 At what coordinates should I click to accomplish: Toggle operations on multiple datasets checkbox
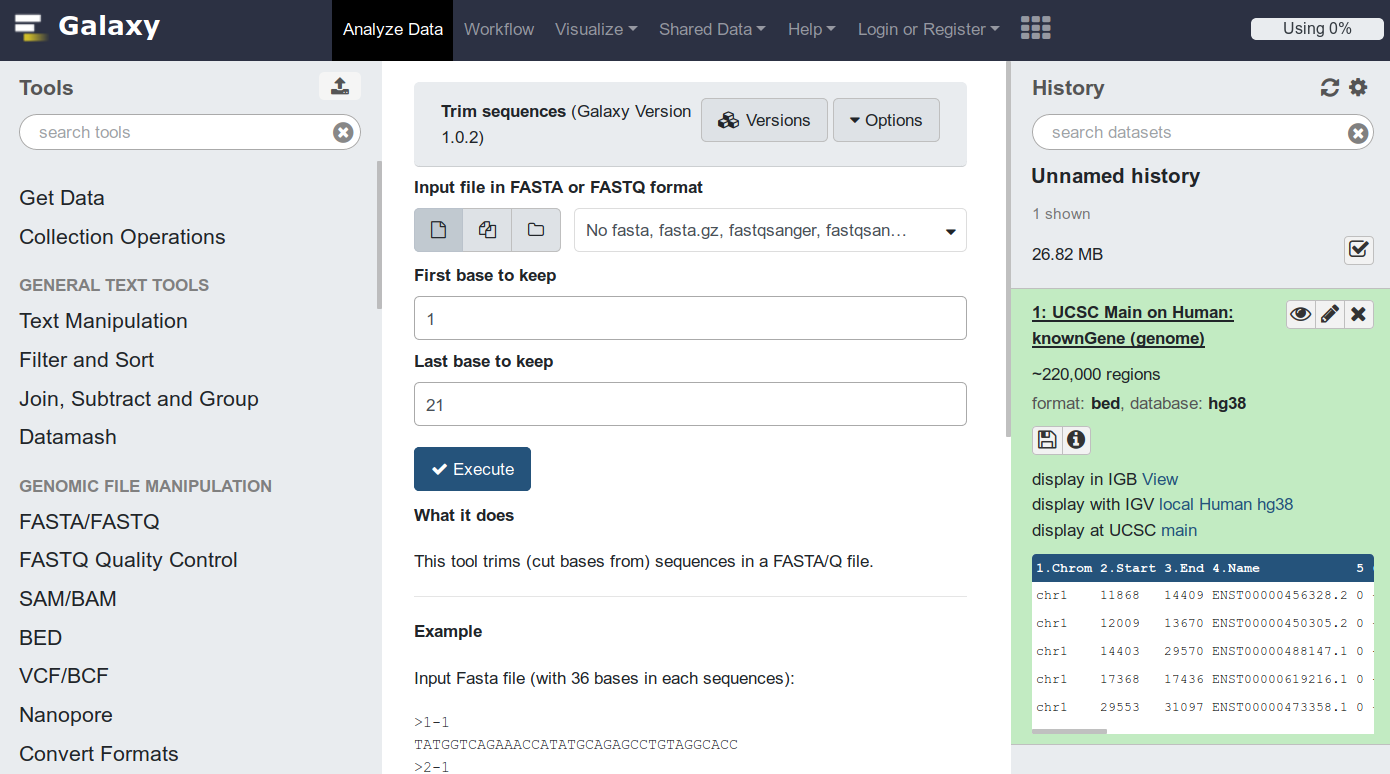coord(1358,250)
